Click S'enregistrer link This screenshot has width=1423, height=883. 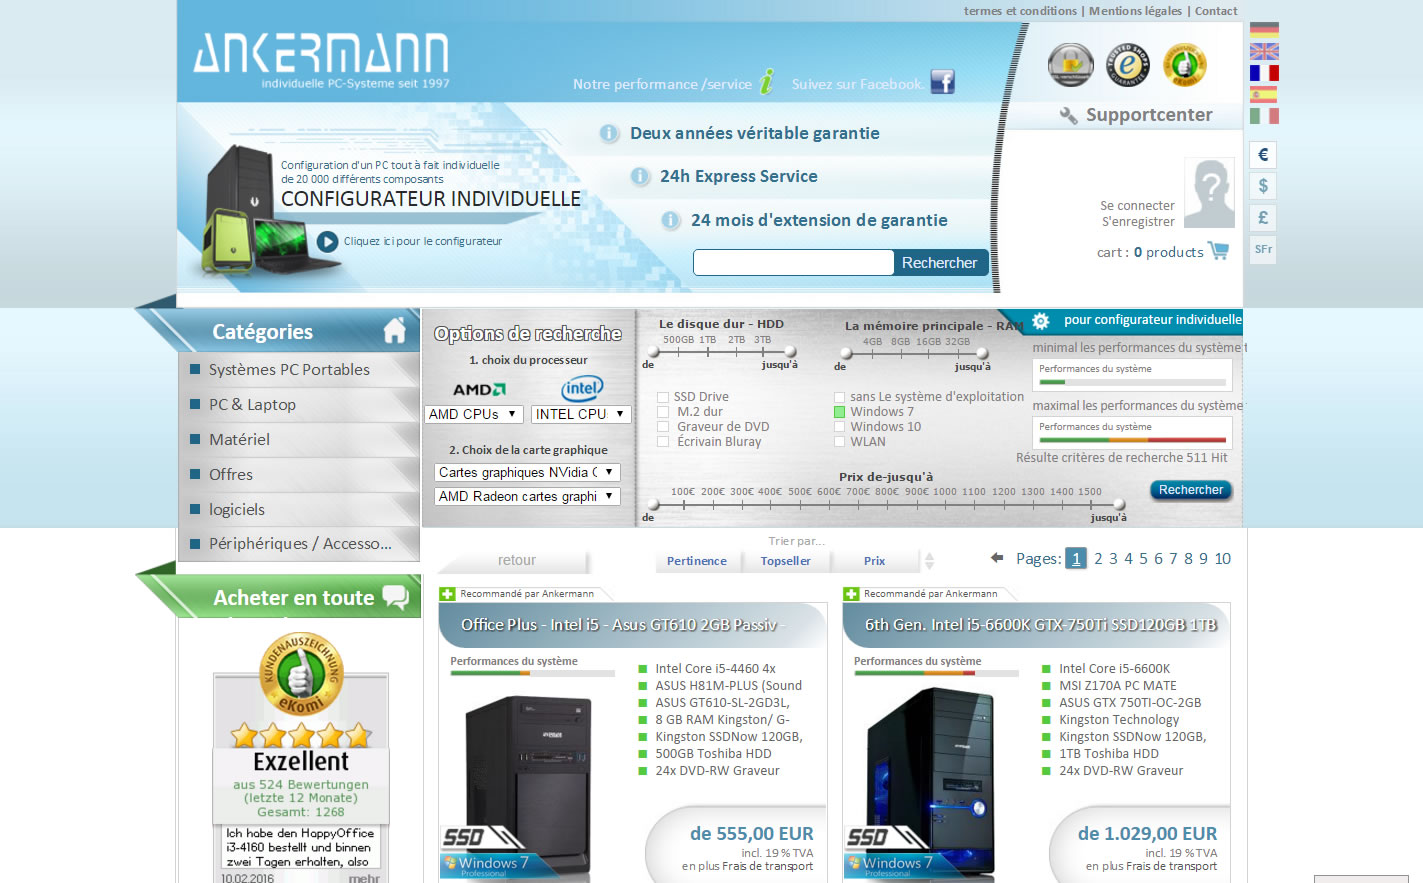[1138, 221]
